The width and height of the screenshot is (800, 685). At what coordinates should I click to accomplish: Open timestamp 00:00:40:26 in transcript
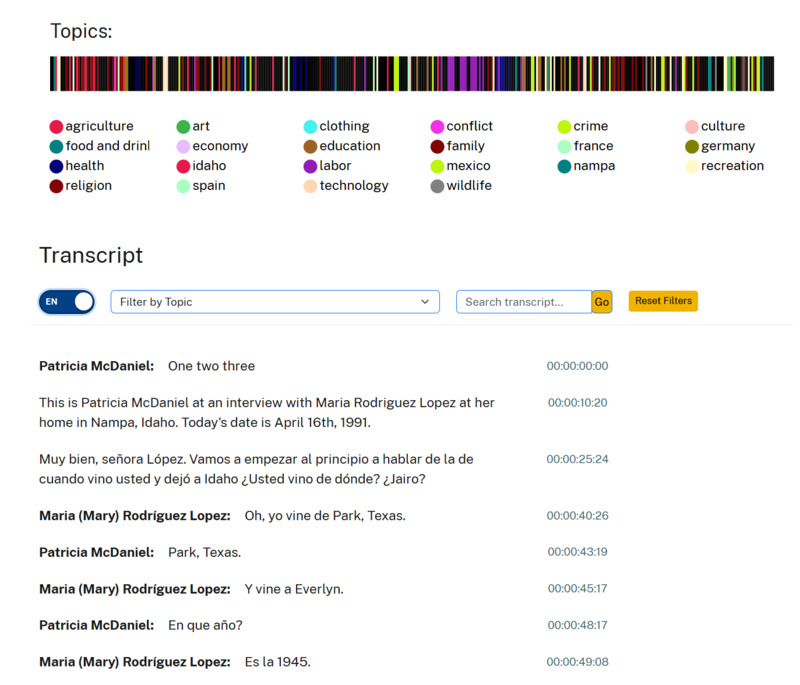tap(577, 516)
